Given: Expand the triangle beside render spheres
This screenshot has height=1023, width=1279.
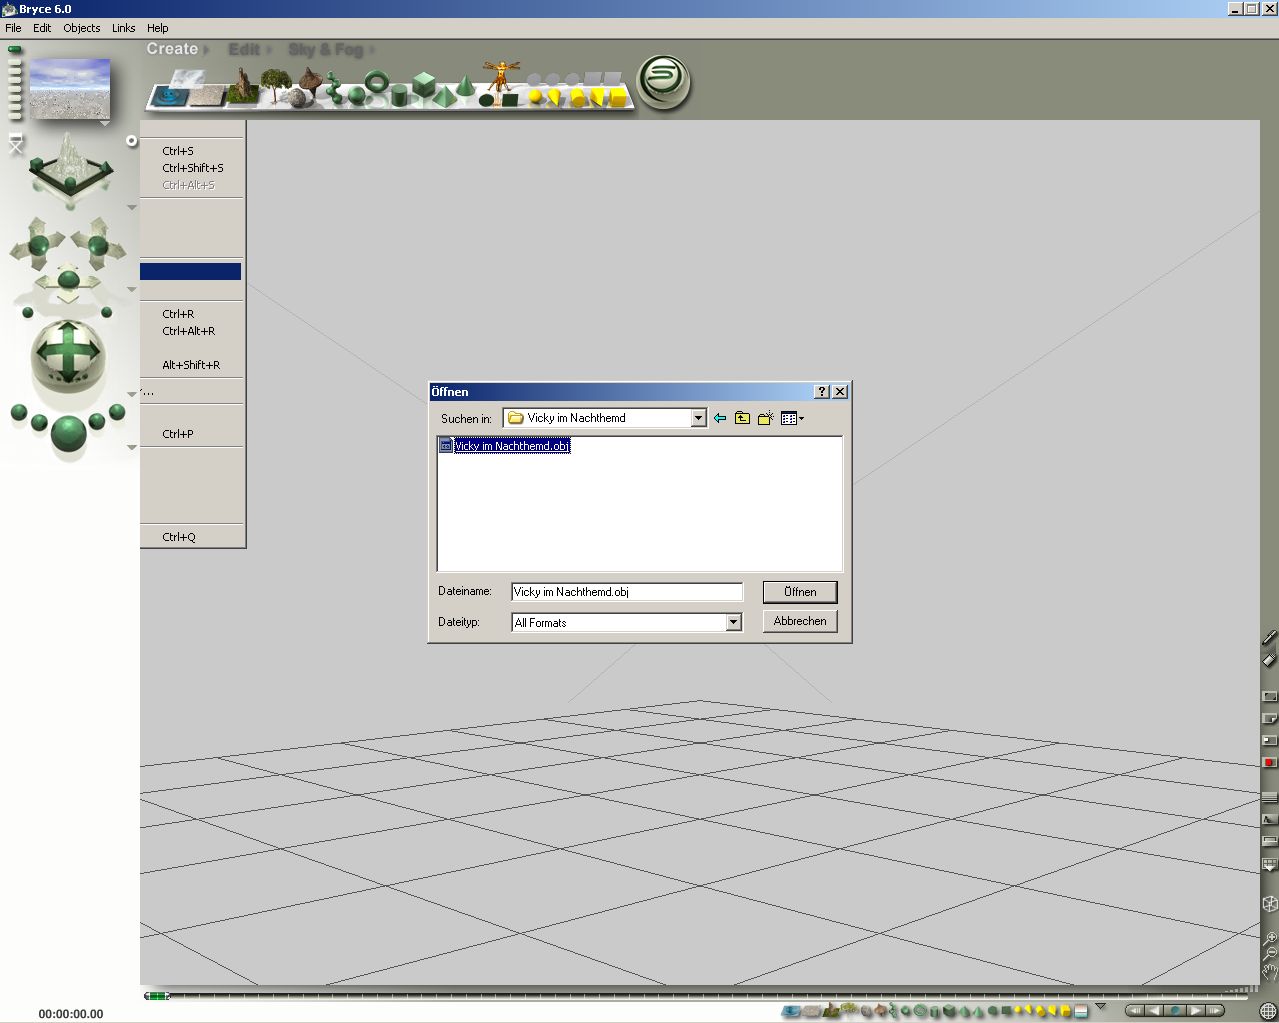Looking at the screenshot, I should point(131,447).
